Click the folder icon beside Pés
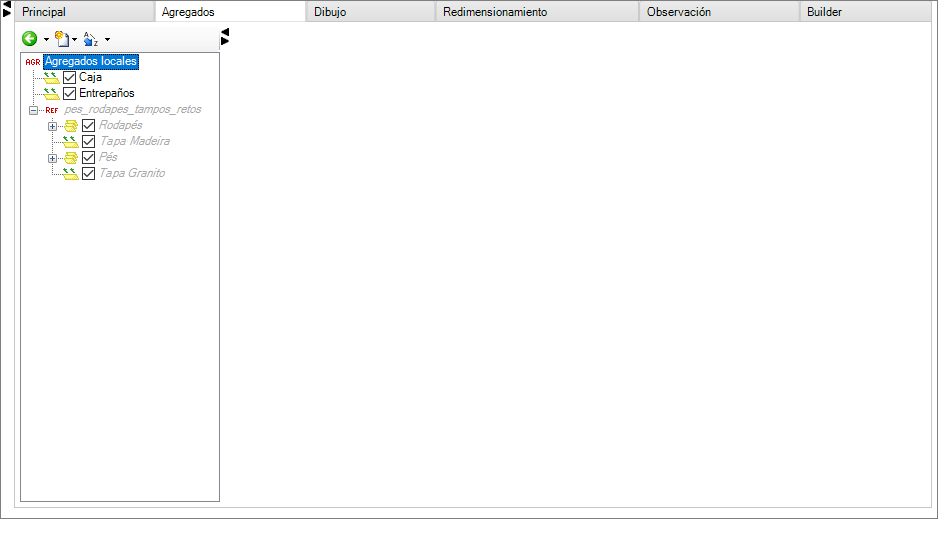Screen dimensions: 947x539 [71, 158]
